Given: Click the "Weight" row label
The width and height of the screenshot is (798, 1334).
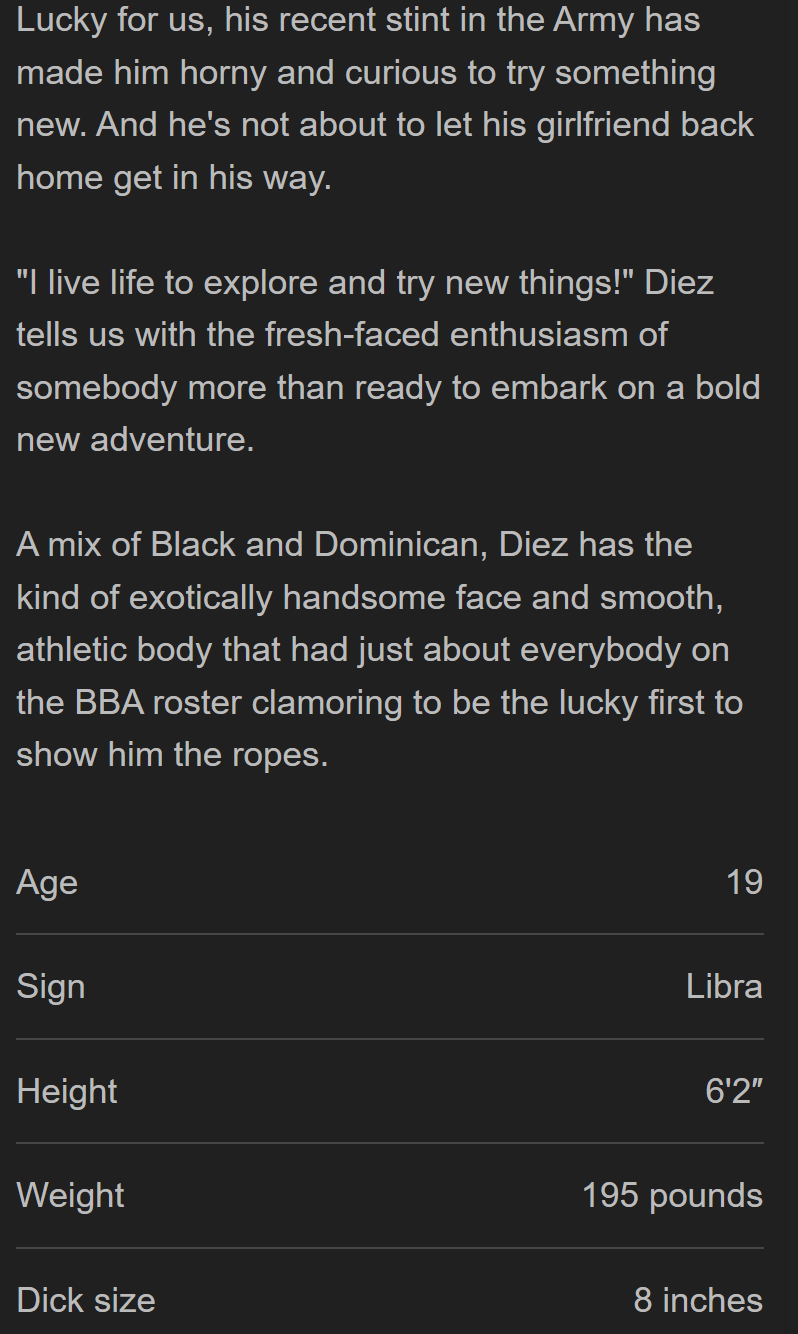Looking at the screenshot, I should 70,1196.
